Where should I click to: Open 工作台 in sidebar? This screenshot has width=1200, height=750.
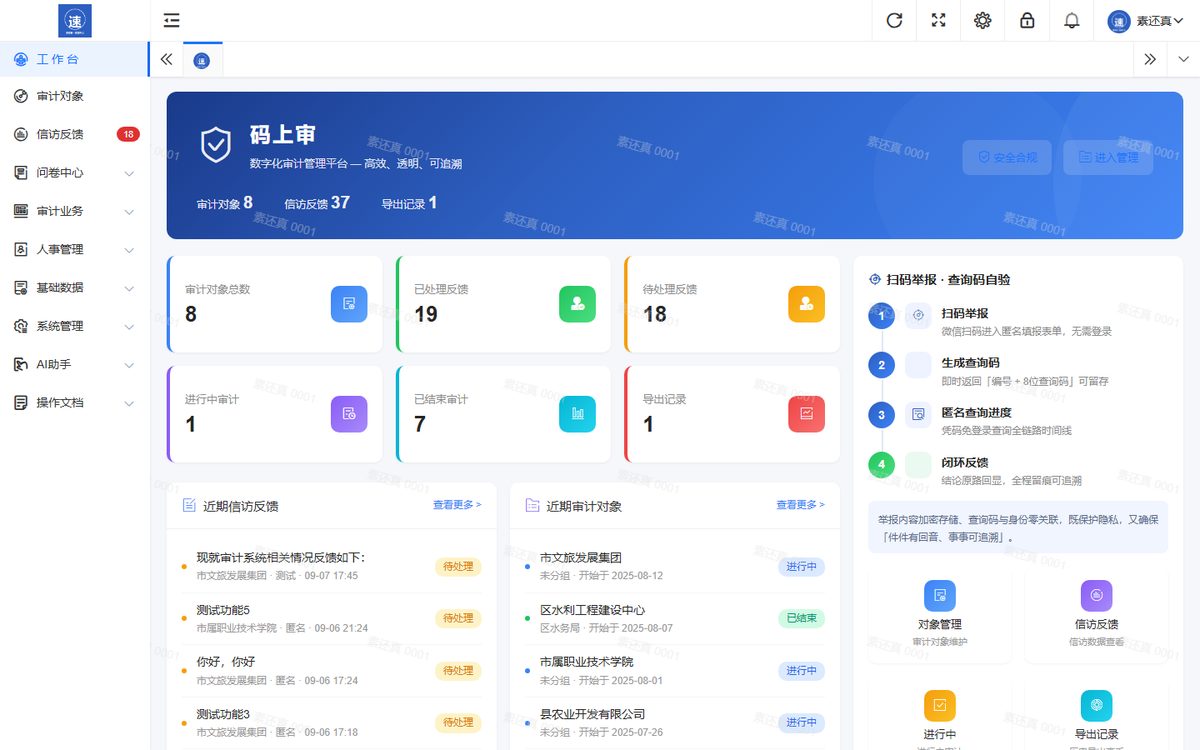(x=75, y=59)
